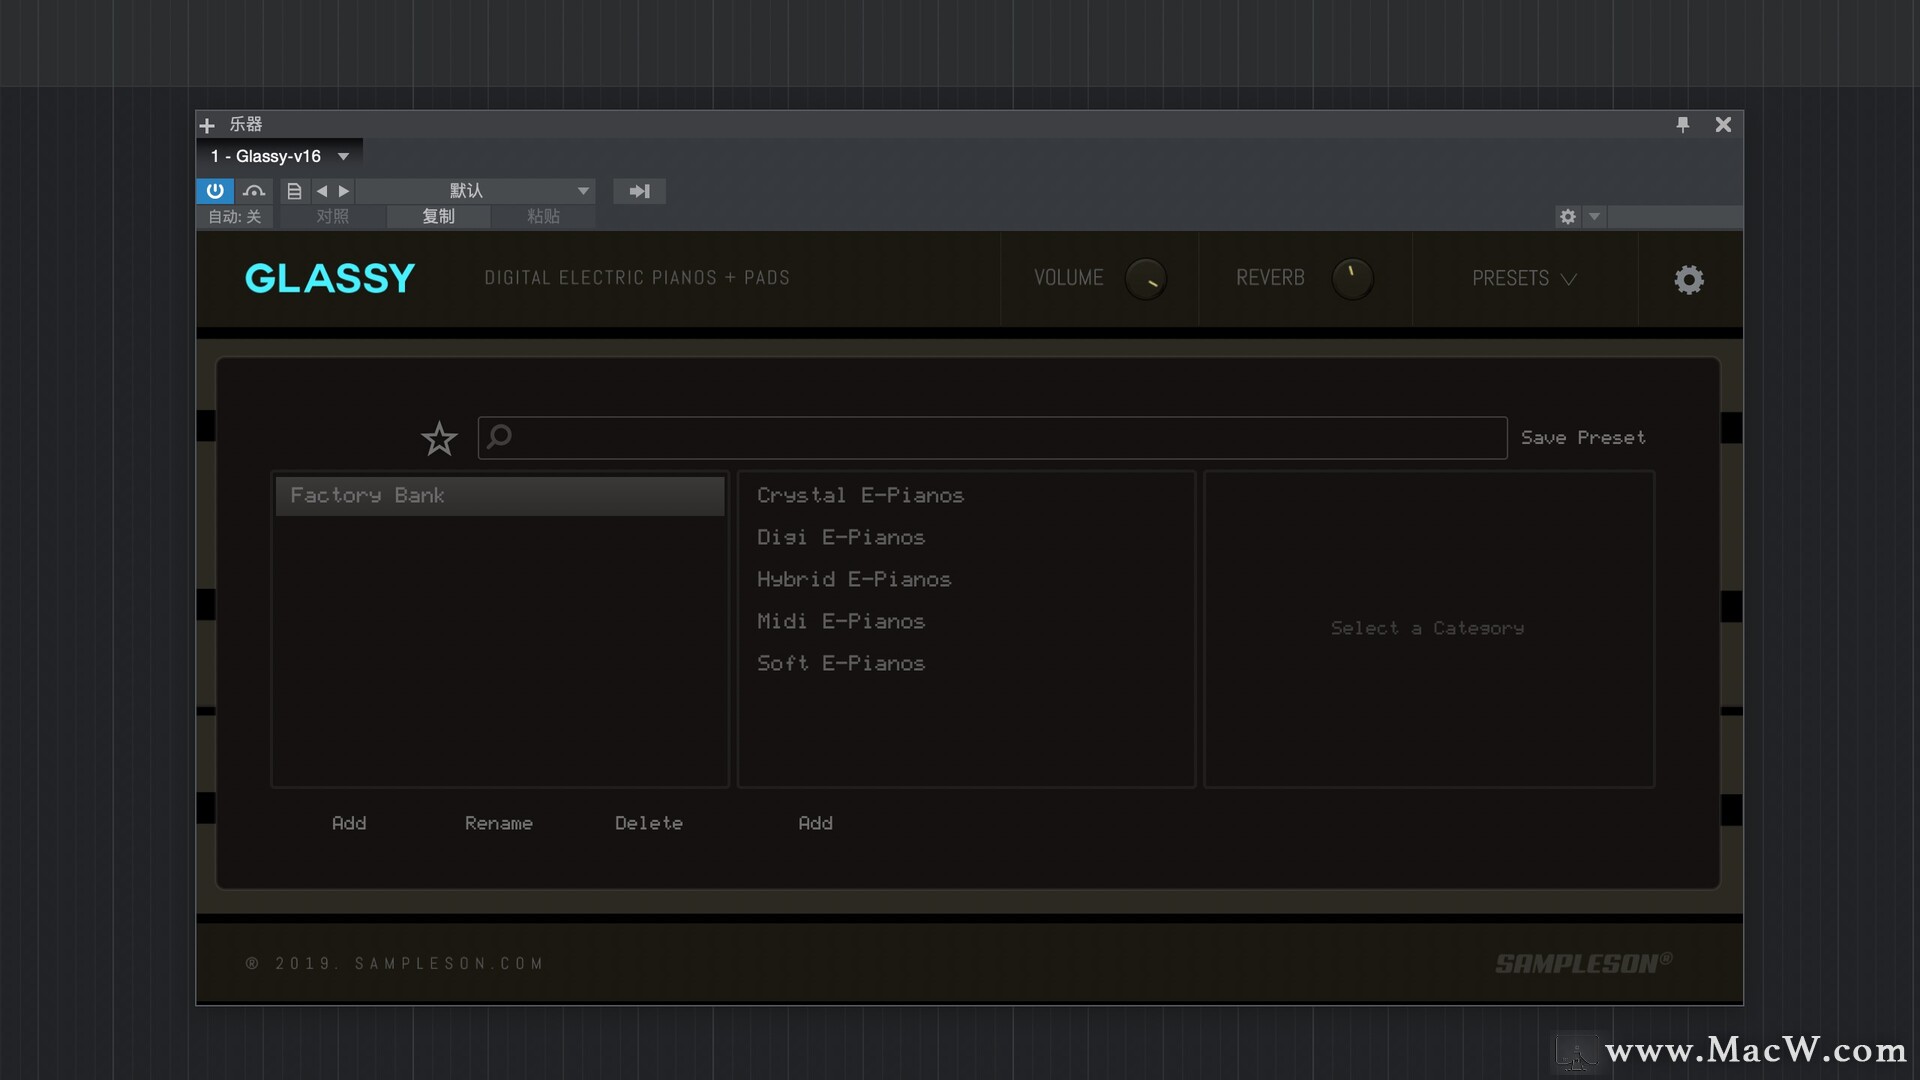Go to next preset with right arrow
The image size is (1920, 1080).
[x=344, y=190]
